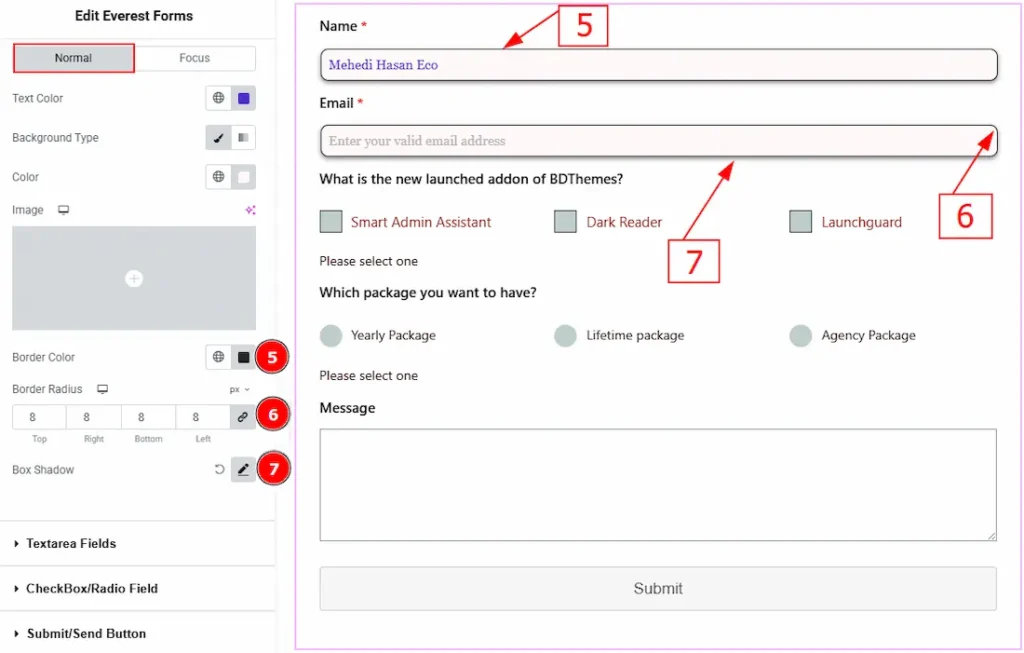Click the Border Color global globe icon
This screenshot has height=653, width=1024.
point(218,357)
